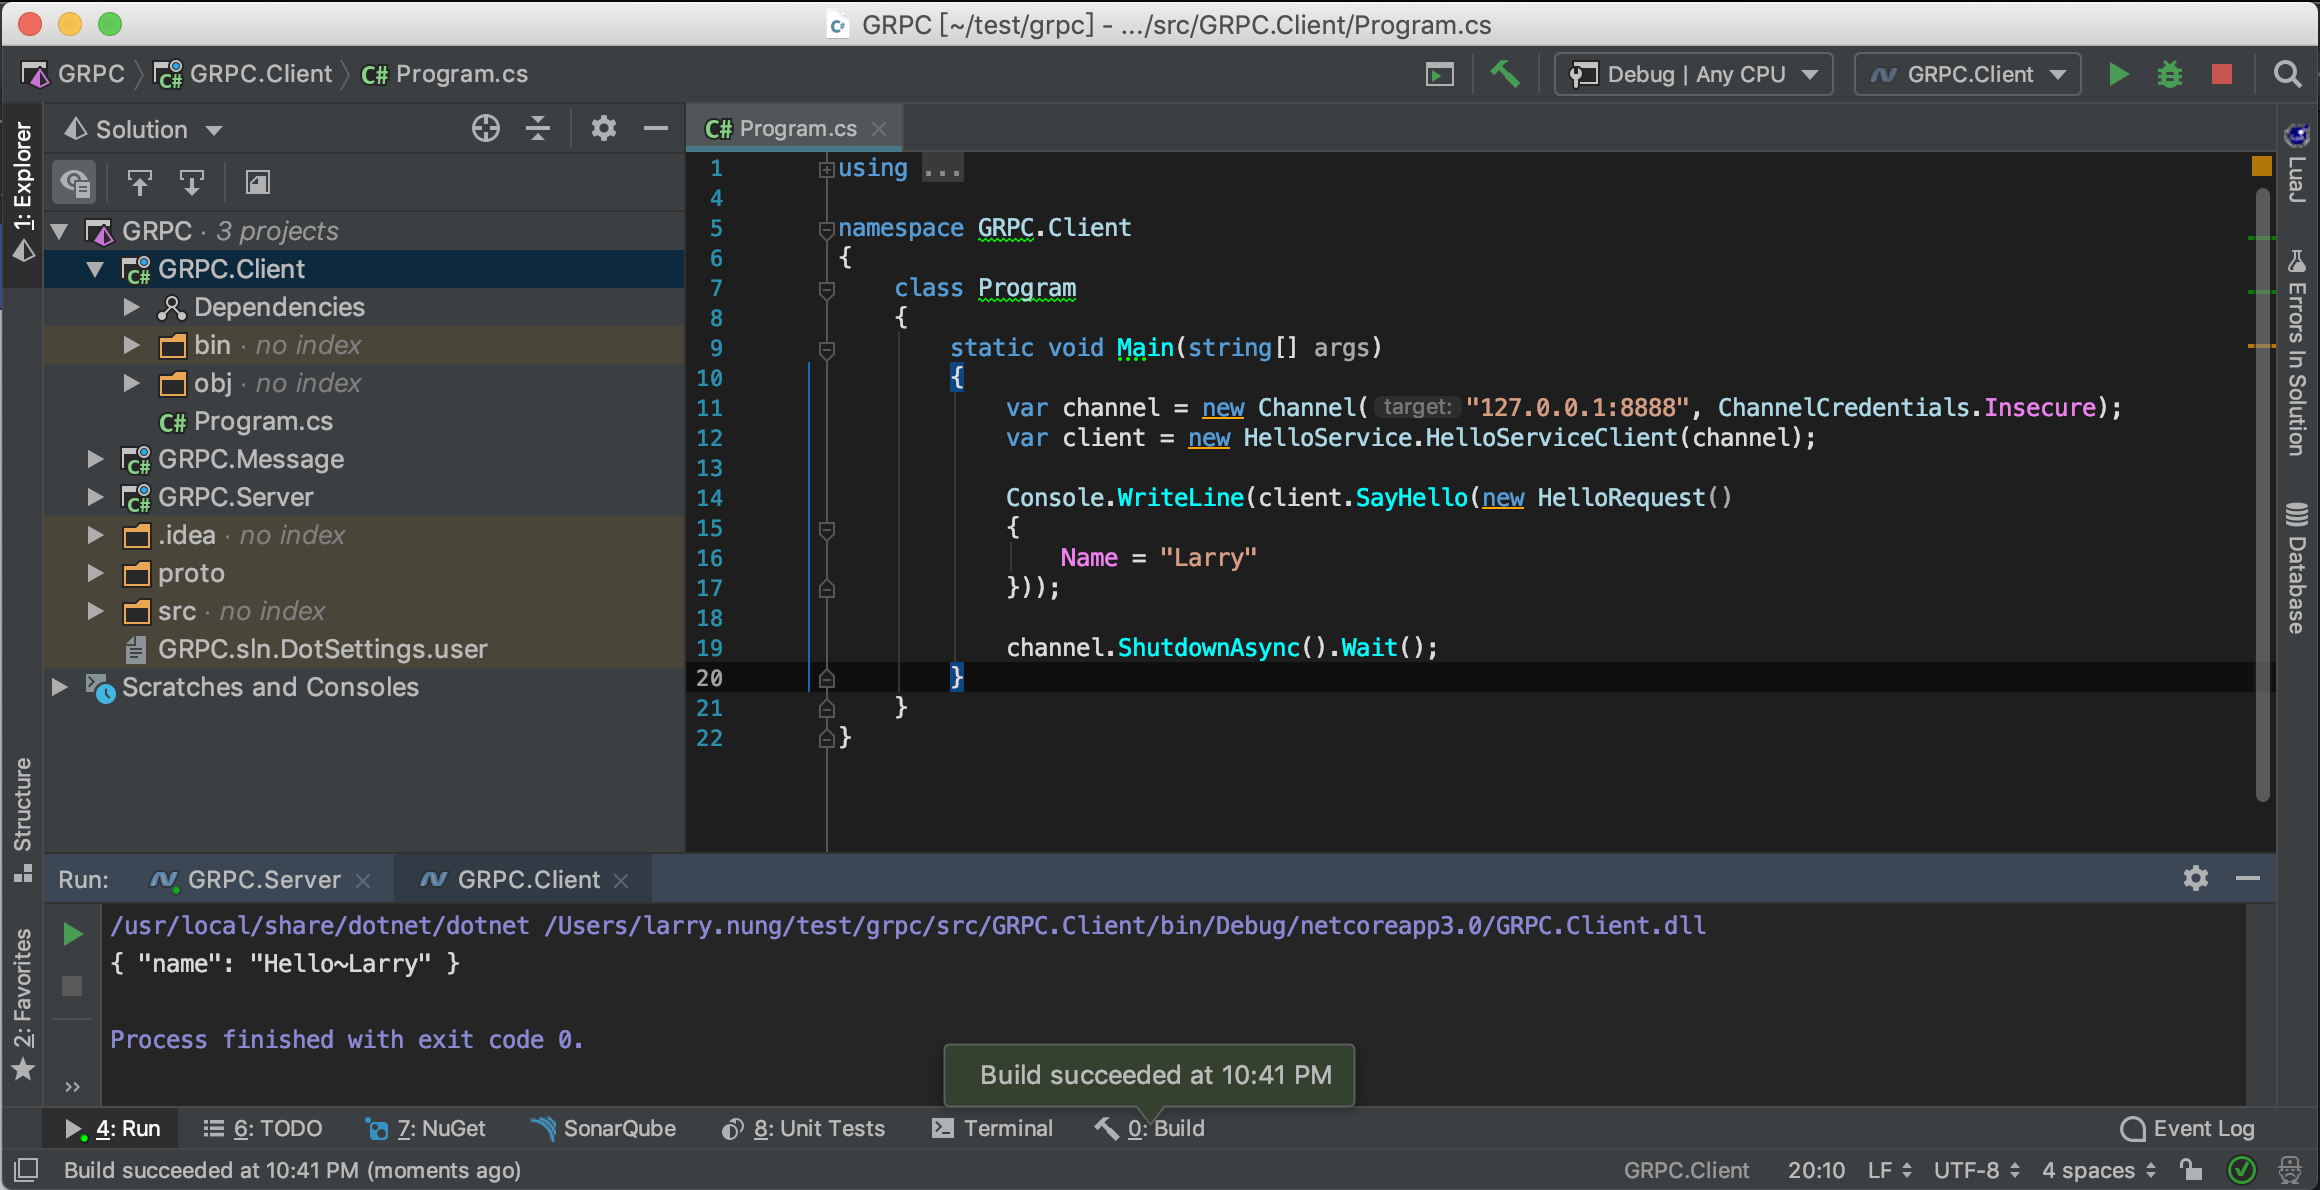Open Run panel settings gear
The image size is (2320, 1190).
pos(2196,879)
